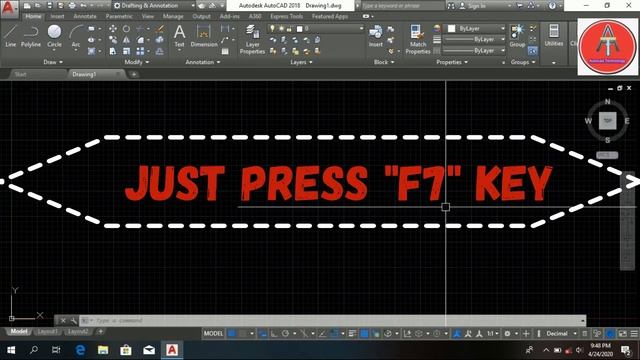
Task: Click the TOP face of the ViewCube
Action: pos(607,121)
